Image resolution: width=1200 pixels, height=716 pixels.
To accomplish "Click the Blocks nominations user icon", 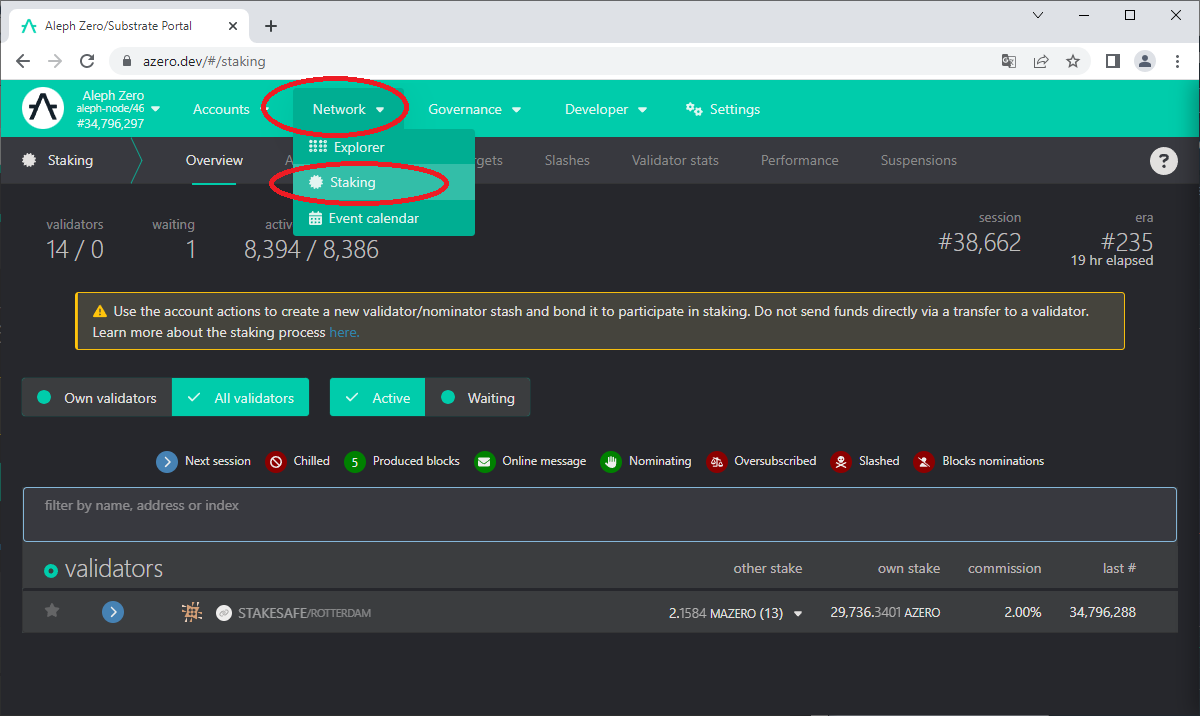I will pos(924,462).
